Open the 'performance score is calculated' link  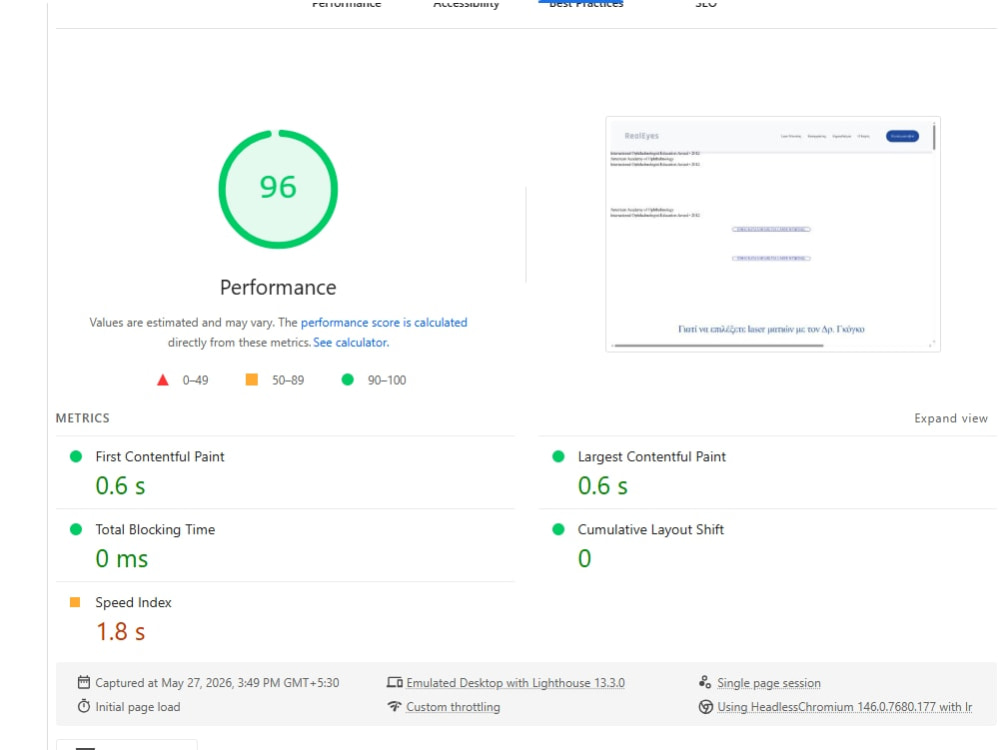point(384,323)
